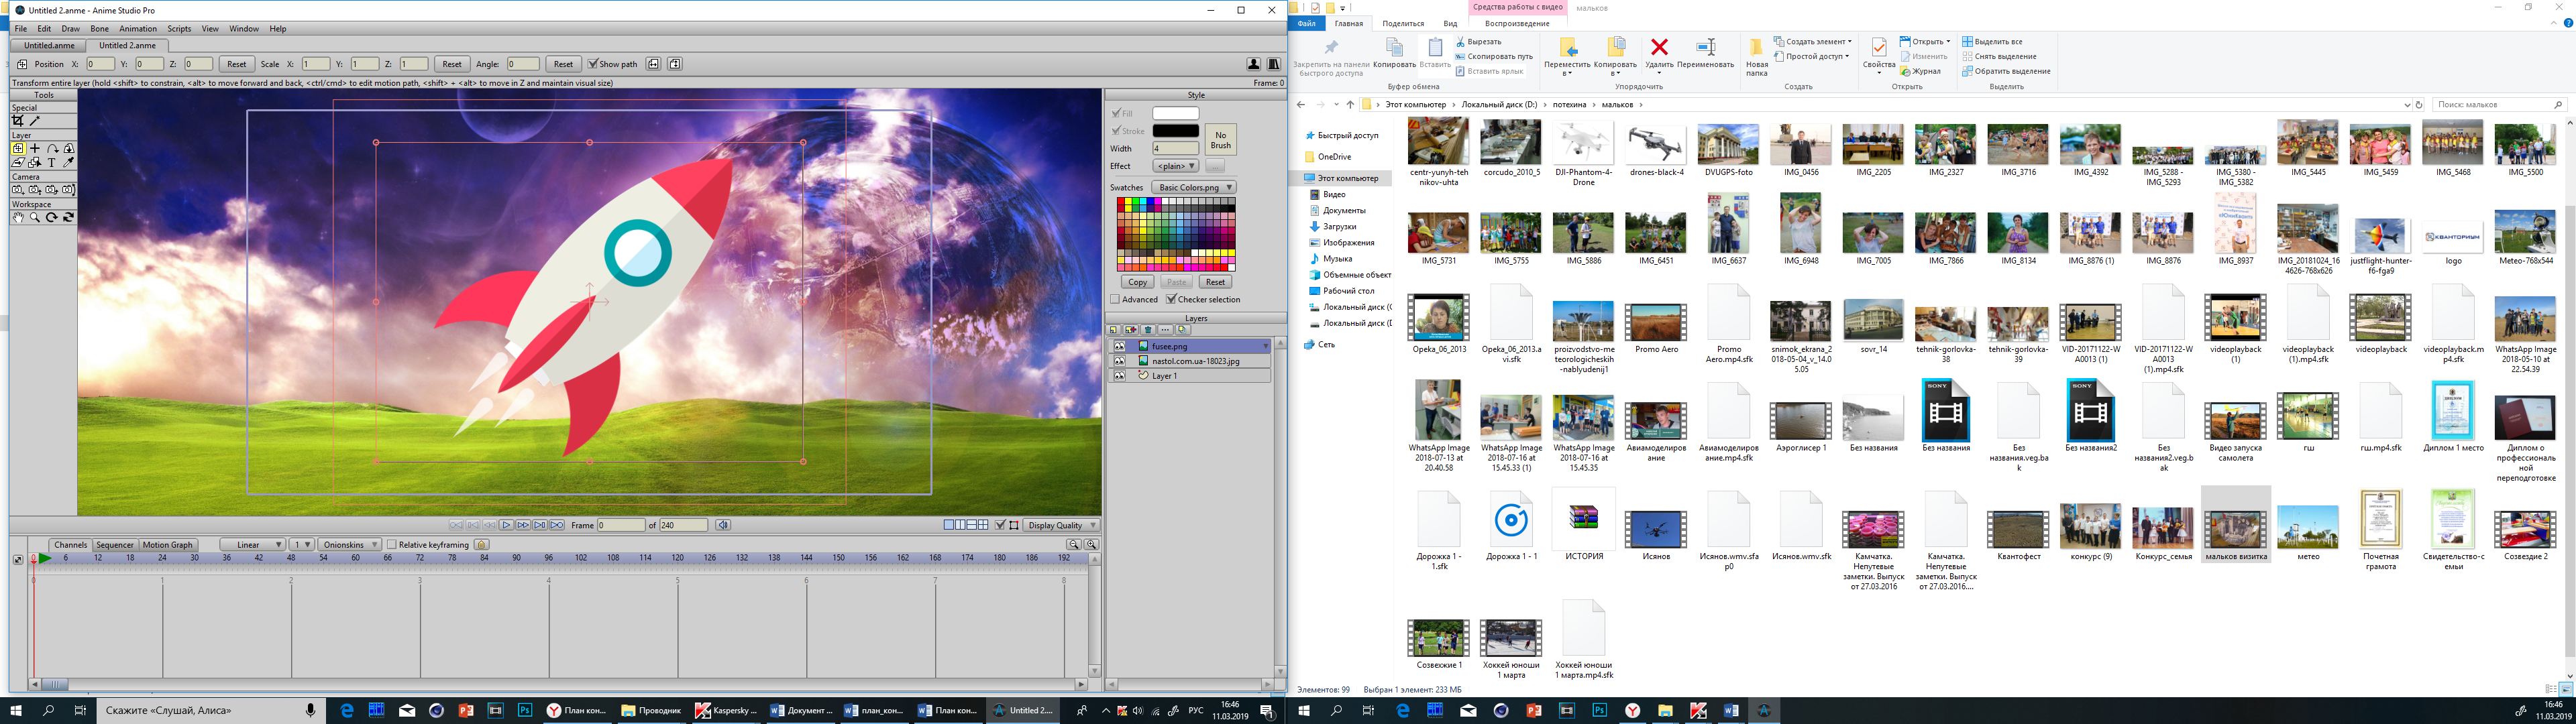Screen dimensions: 2576x724
Task: Expand fusee.png layer dropdown arrow
Action: click(1266, 346)
